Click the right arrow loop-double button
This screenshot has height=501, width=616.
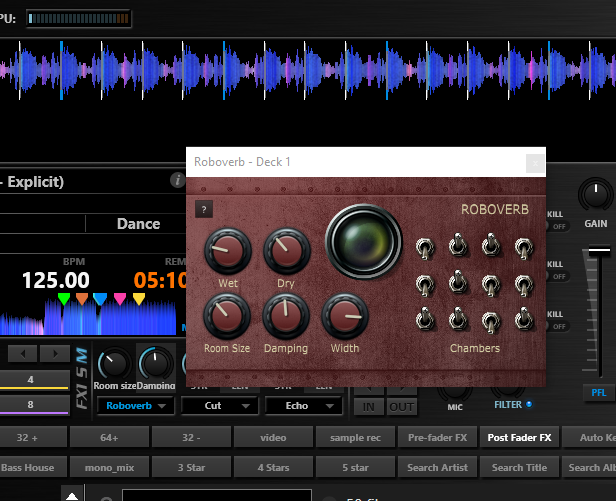(x=55, y=354)
